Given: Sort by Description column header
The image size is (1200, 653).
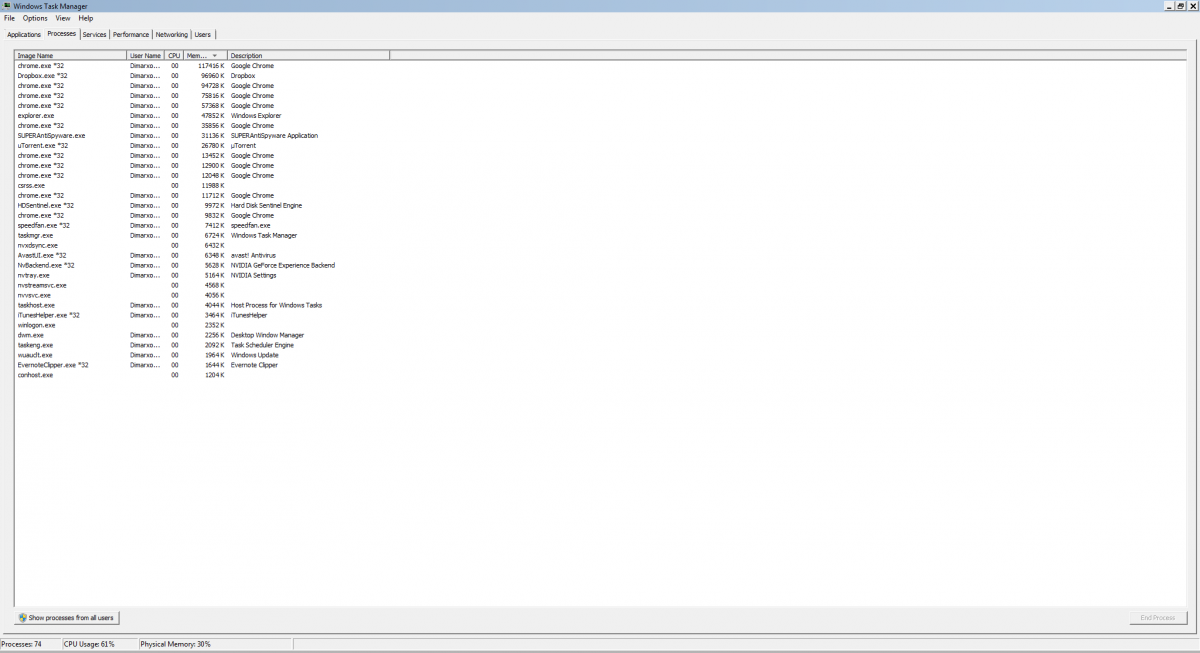Looking at the screenshot, I should click(308, 56).
